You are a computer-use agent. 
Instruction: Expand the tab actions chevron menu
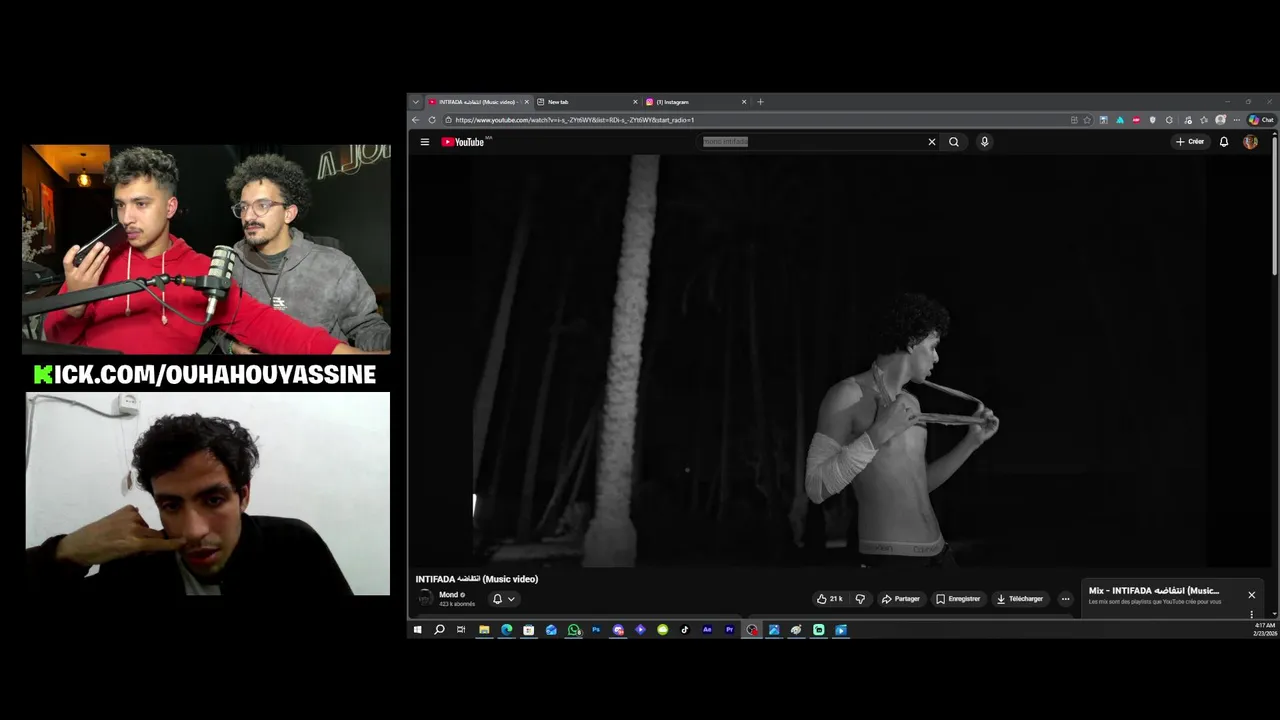(416, 102)
